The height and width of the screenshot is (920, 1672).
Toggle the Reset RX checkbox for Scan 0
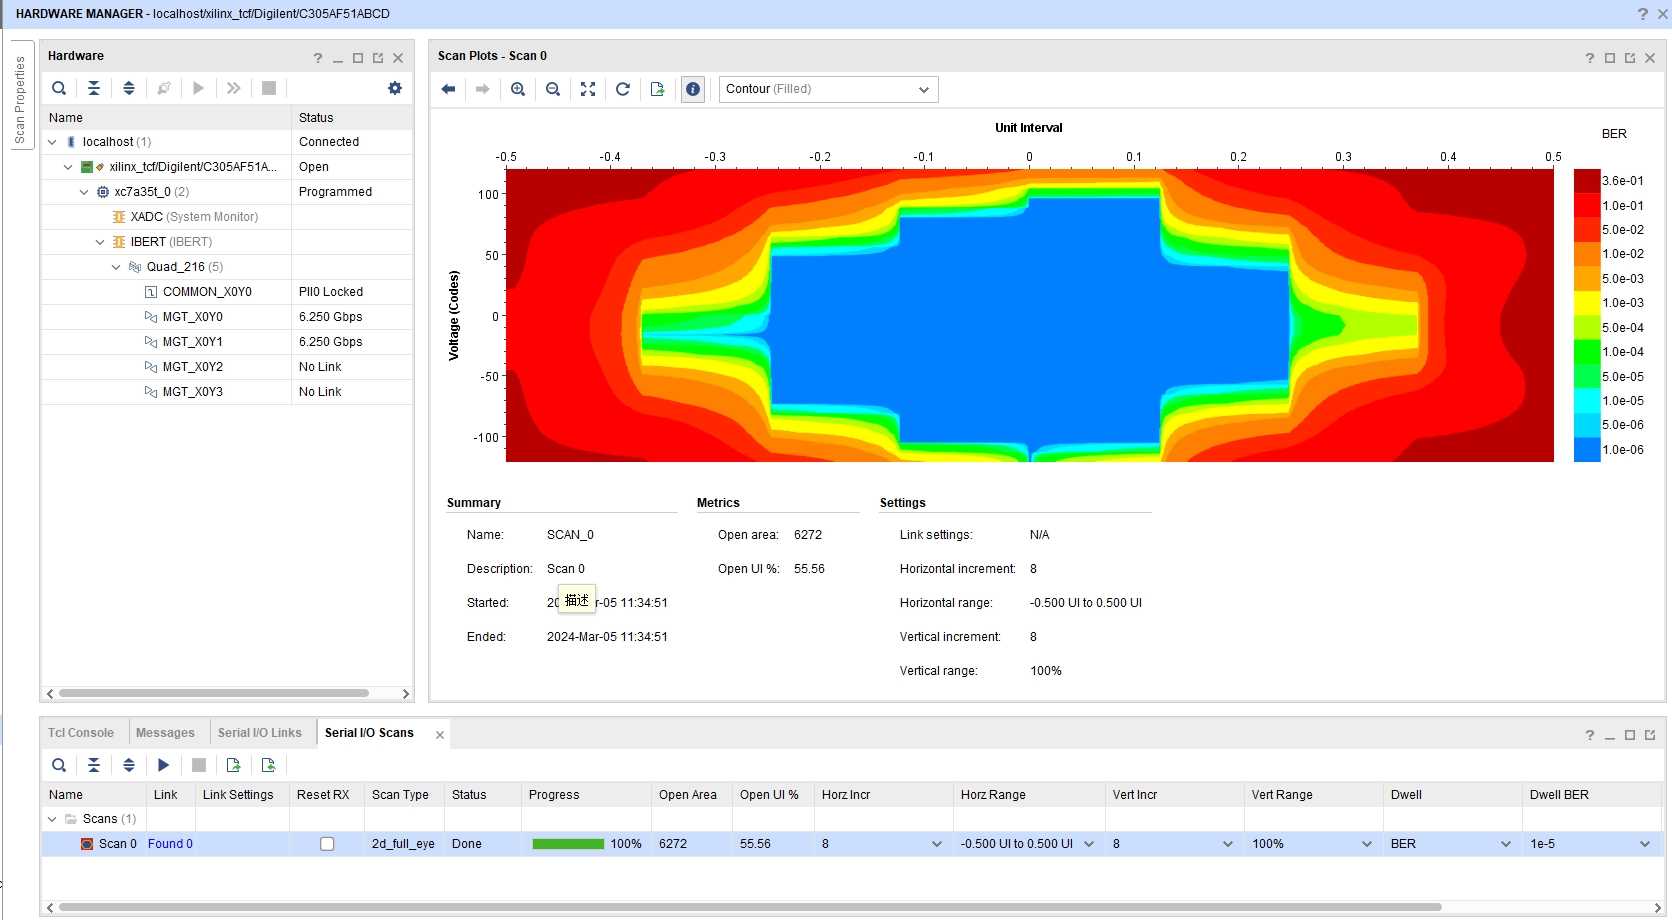point(327,844)
